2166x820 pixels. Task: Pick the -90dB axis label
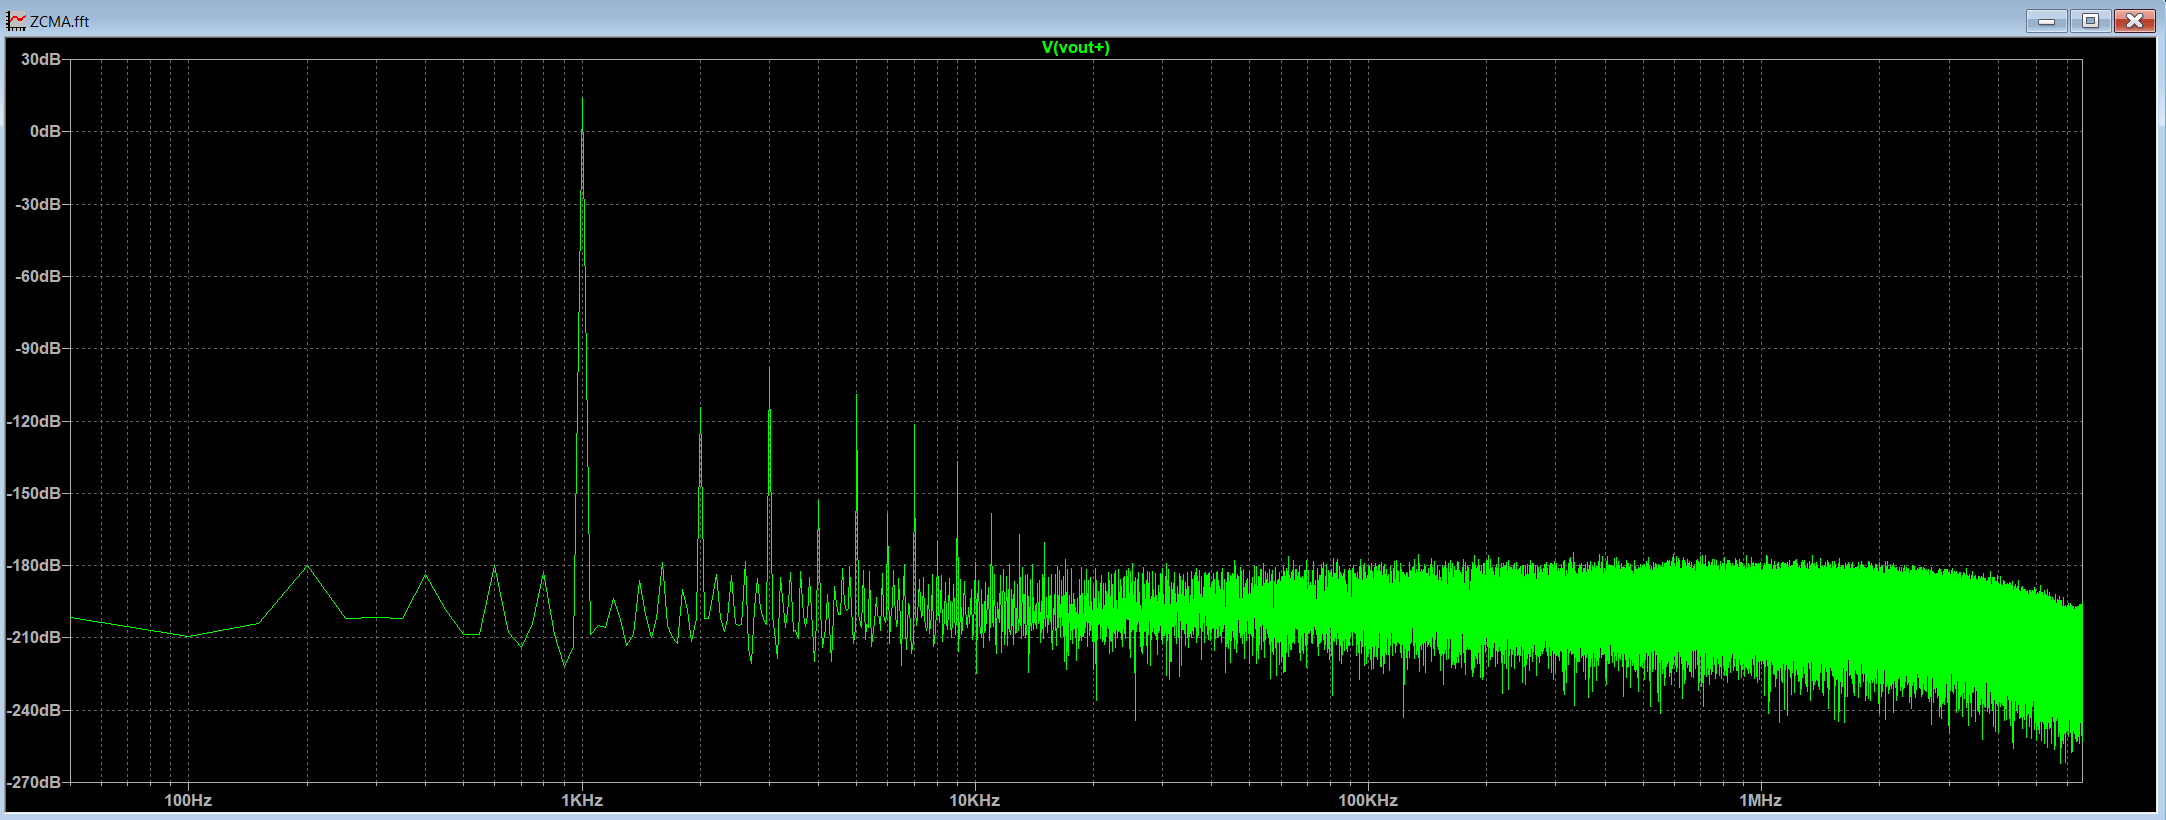click(x=38, y=349)
